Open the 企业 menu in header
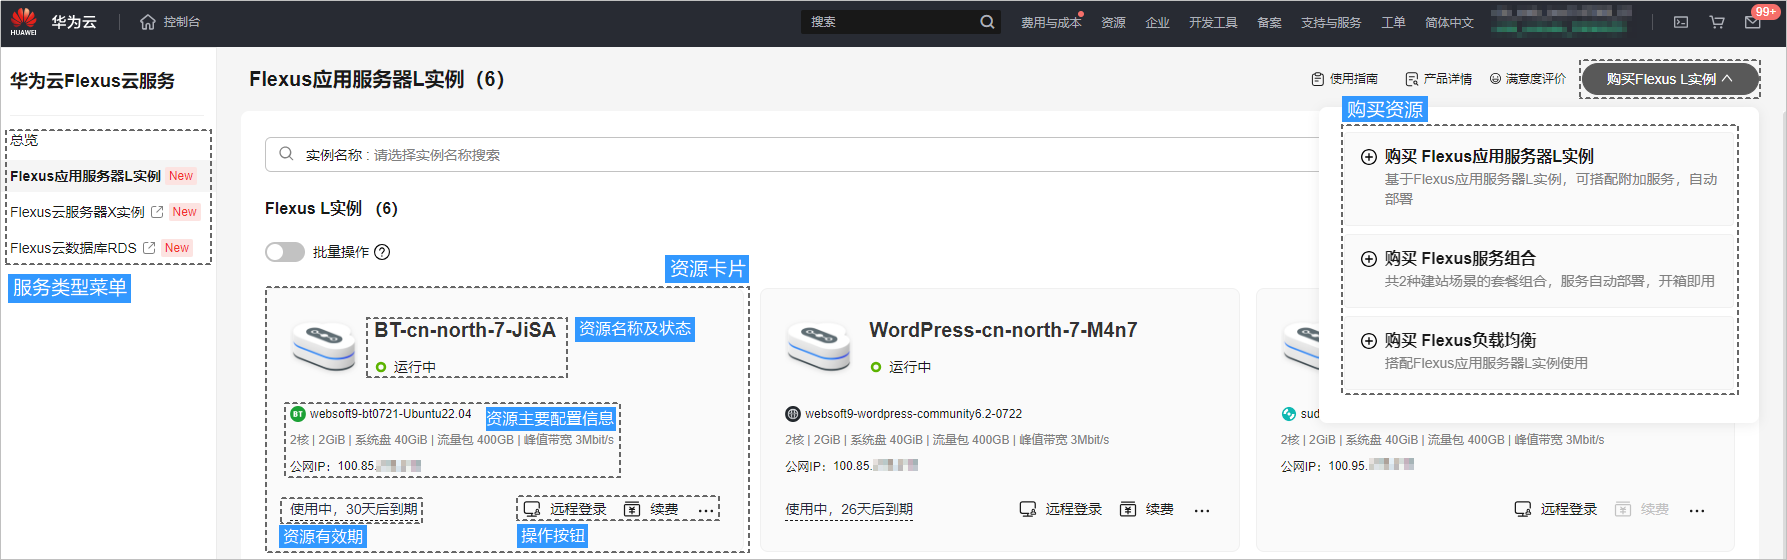This screenshot has height=560, width=1787. coord(1157,22)
